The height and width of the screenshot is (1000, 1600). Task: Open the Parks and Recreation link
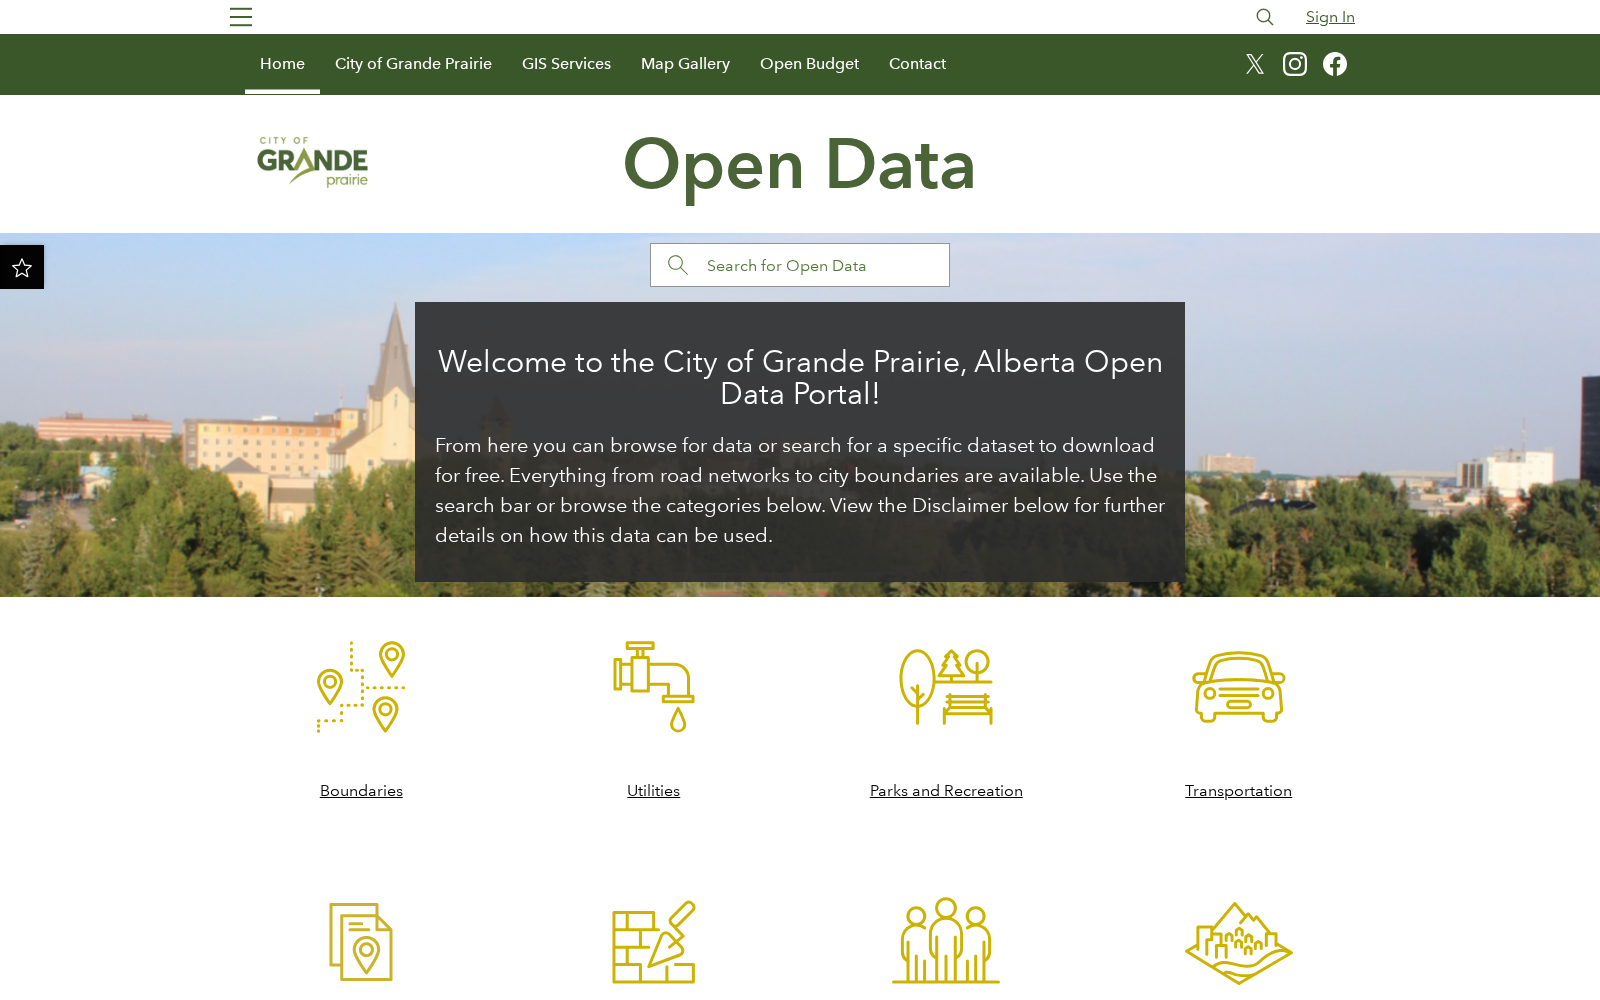[946, 791]
